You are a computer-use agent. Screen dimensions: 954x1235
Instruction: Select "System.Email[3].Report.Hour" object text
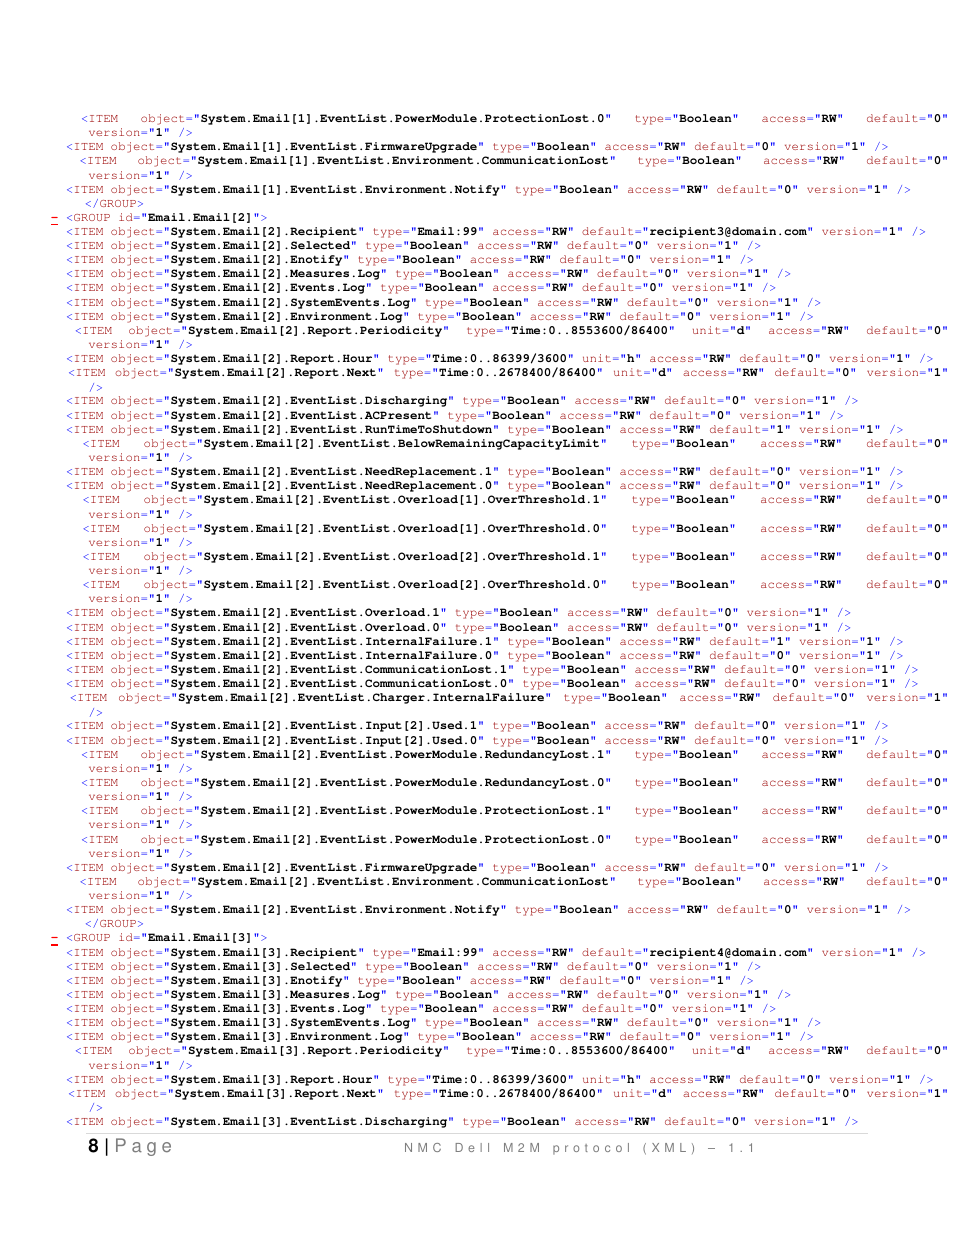coord(272,1080)
